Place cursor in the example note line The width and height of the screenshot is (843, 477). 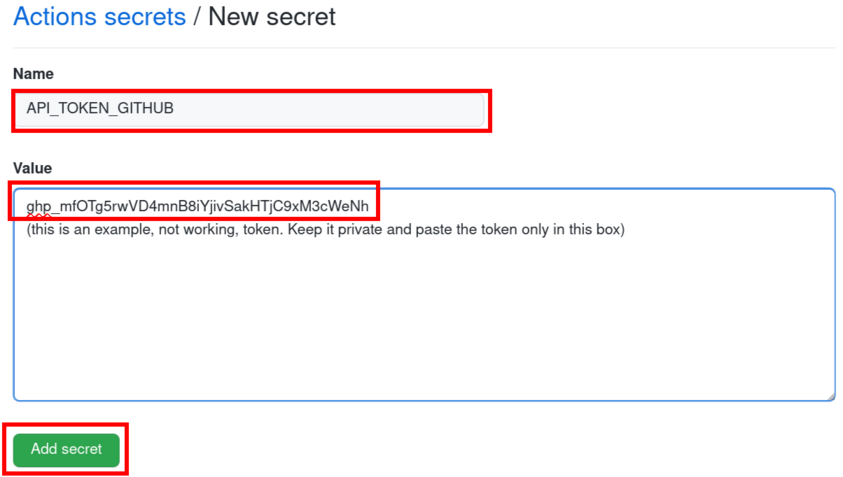325,230
